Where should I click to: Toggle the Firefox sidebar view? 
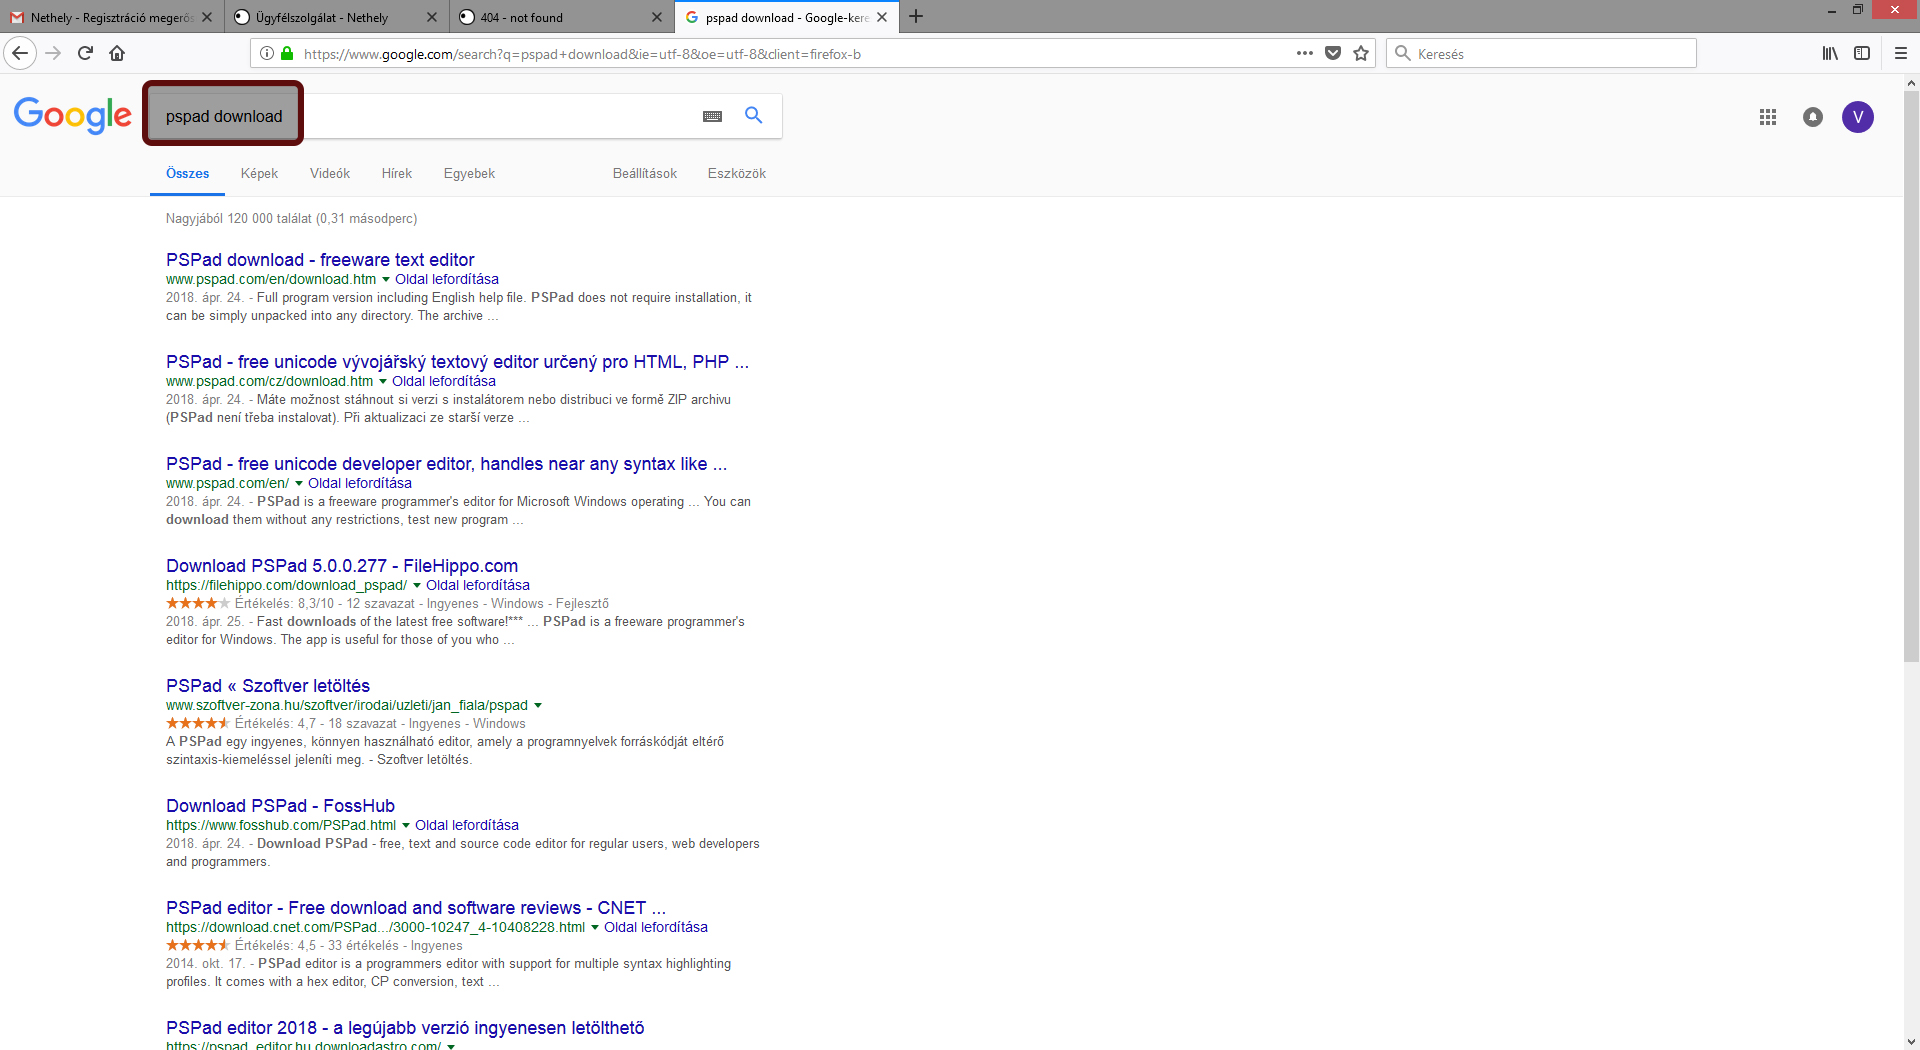point(1861,54)
